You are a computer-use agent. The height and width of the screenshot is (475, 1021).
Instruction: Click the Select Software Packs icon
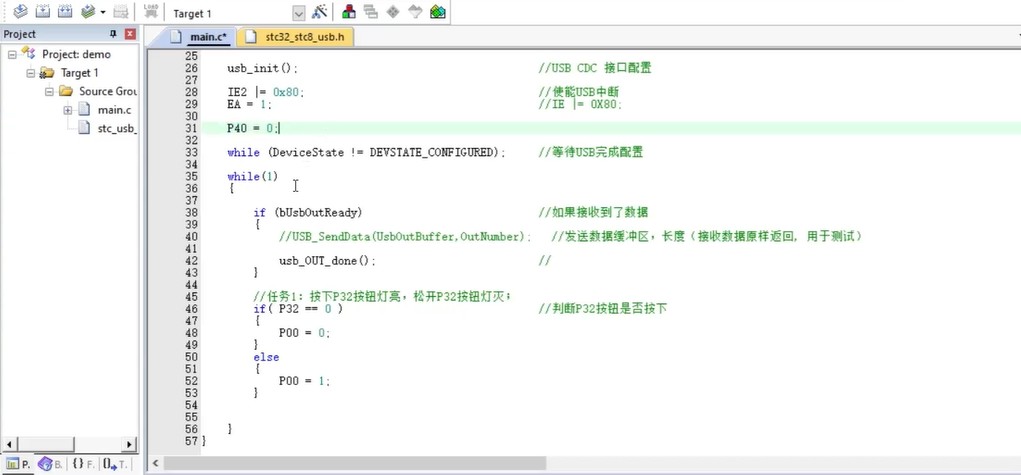pos(415,11)
